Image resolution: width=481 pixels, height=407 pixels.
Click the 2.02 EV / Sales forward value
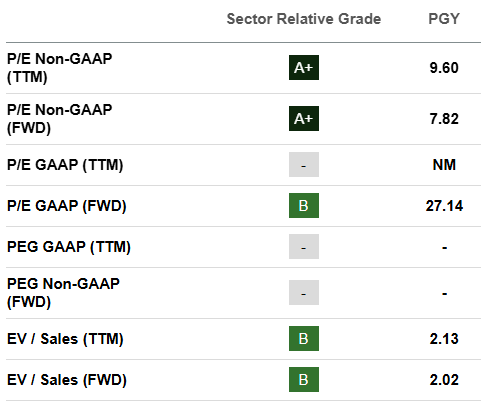coord(444,380)
